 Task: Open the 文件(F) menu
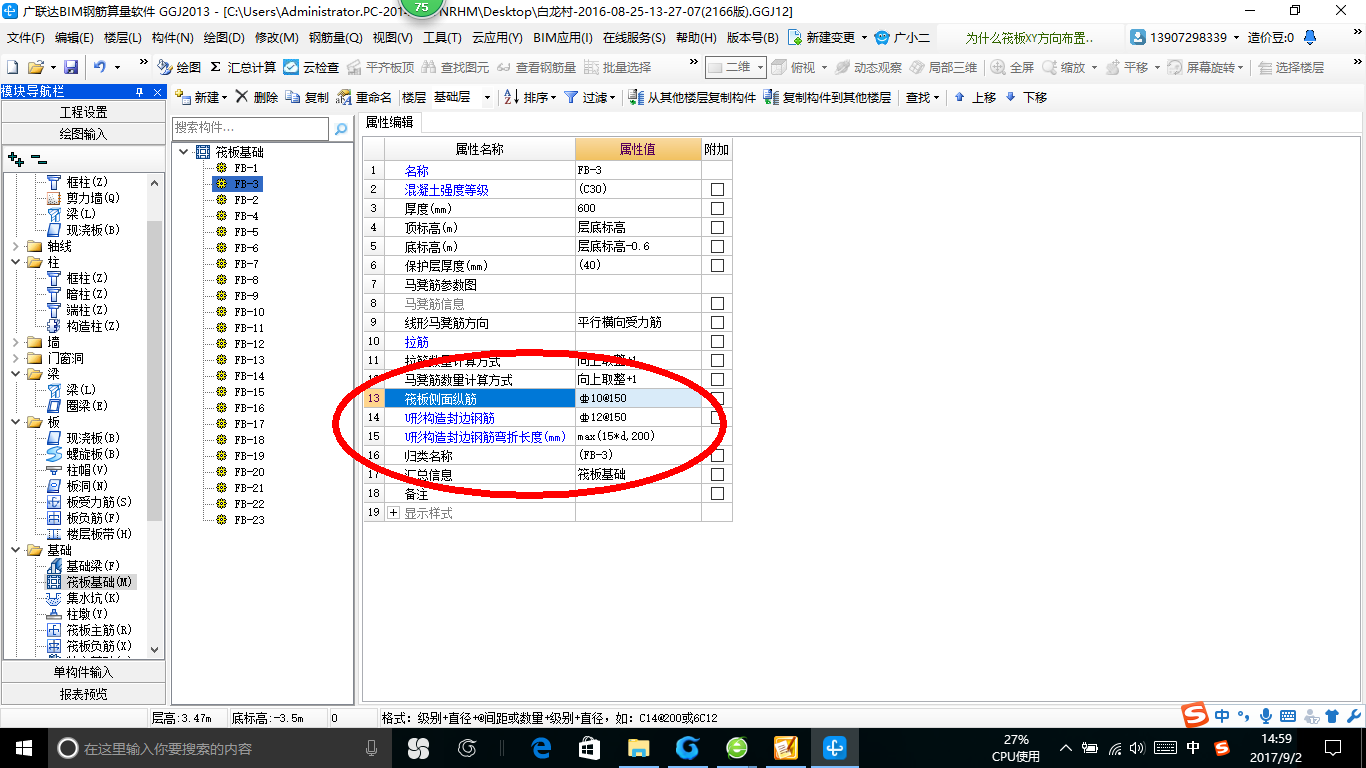coord(26,38)
